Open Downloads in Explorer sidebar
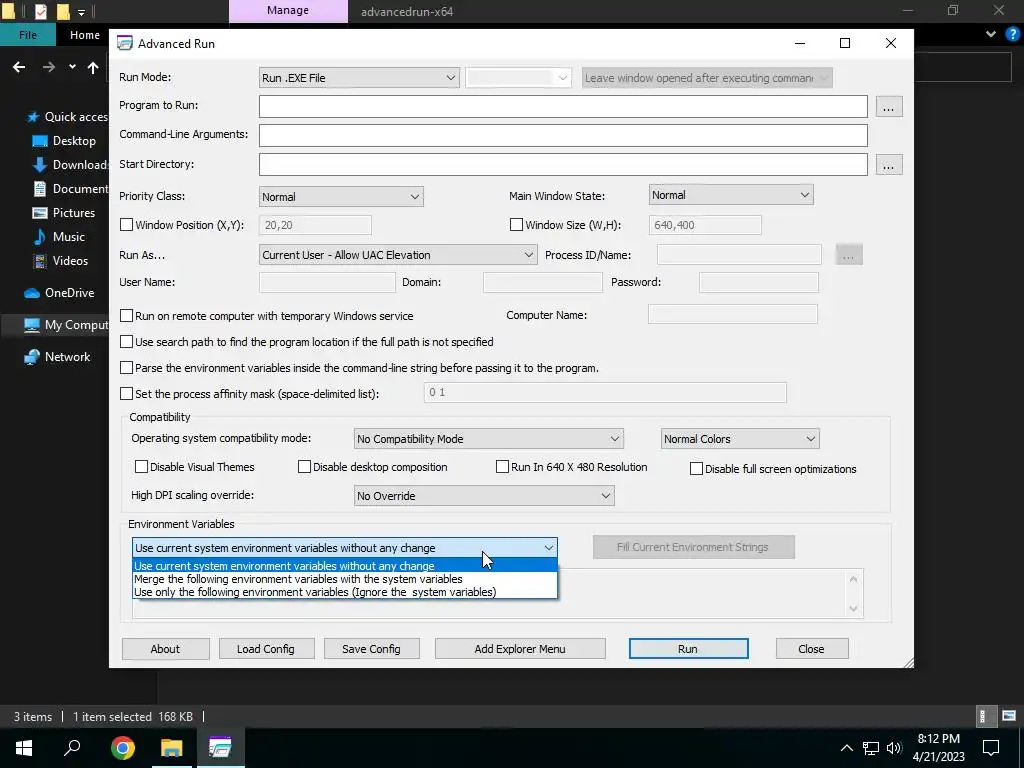The image size is (1024, 768). (71, 165)
